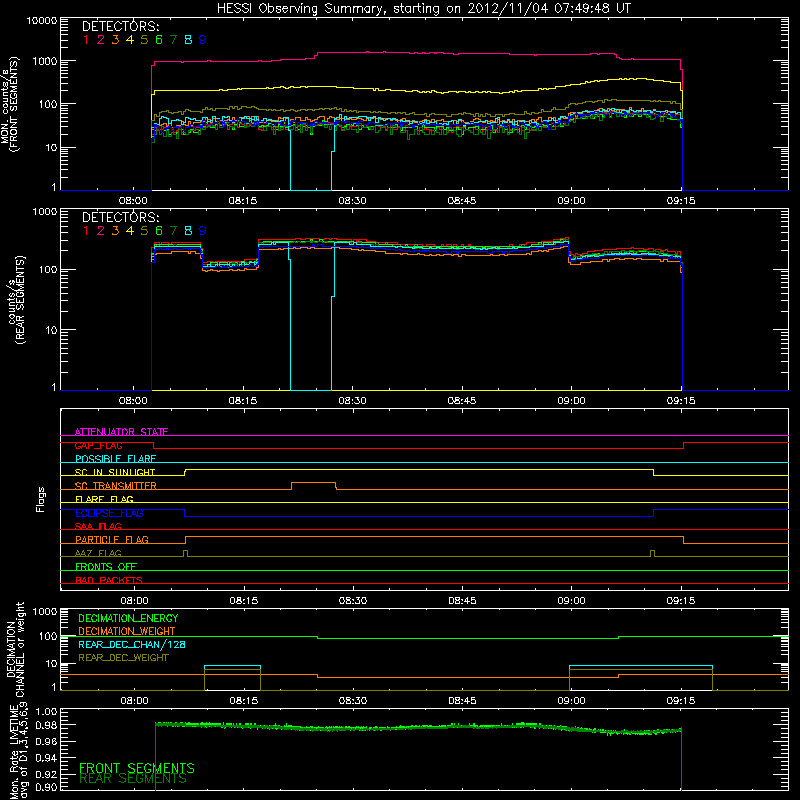Click the SC_IN_SUNLIGHT flag label
800x800 pixels.
115,472
